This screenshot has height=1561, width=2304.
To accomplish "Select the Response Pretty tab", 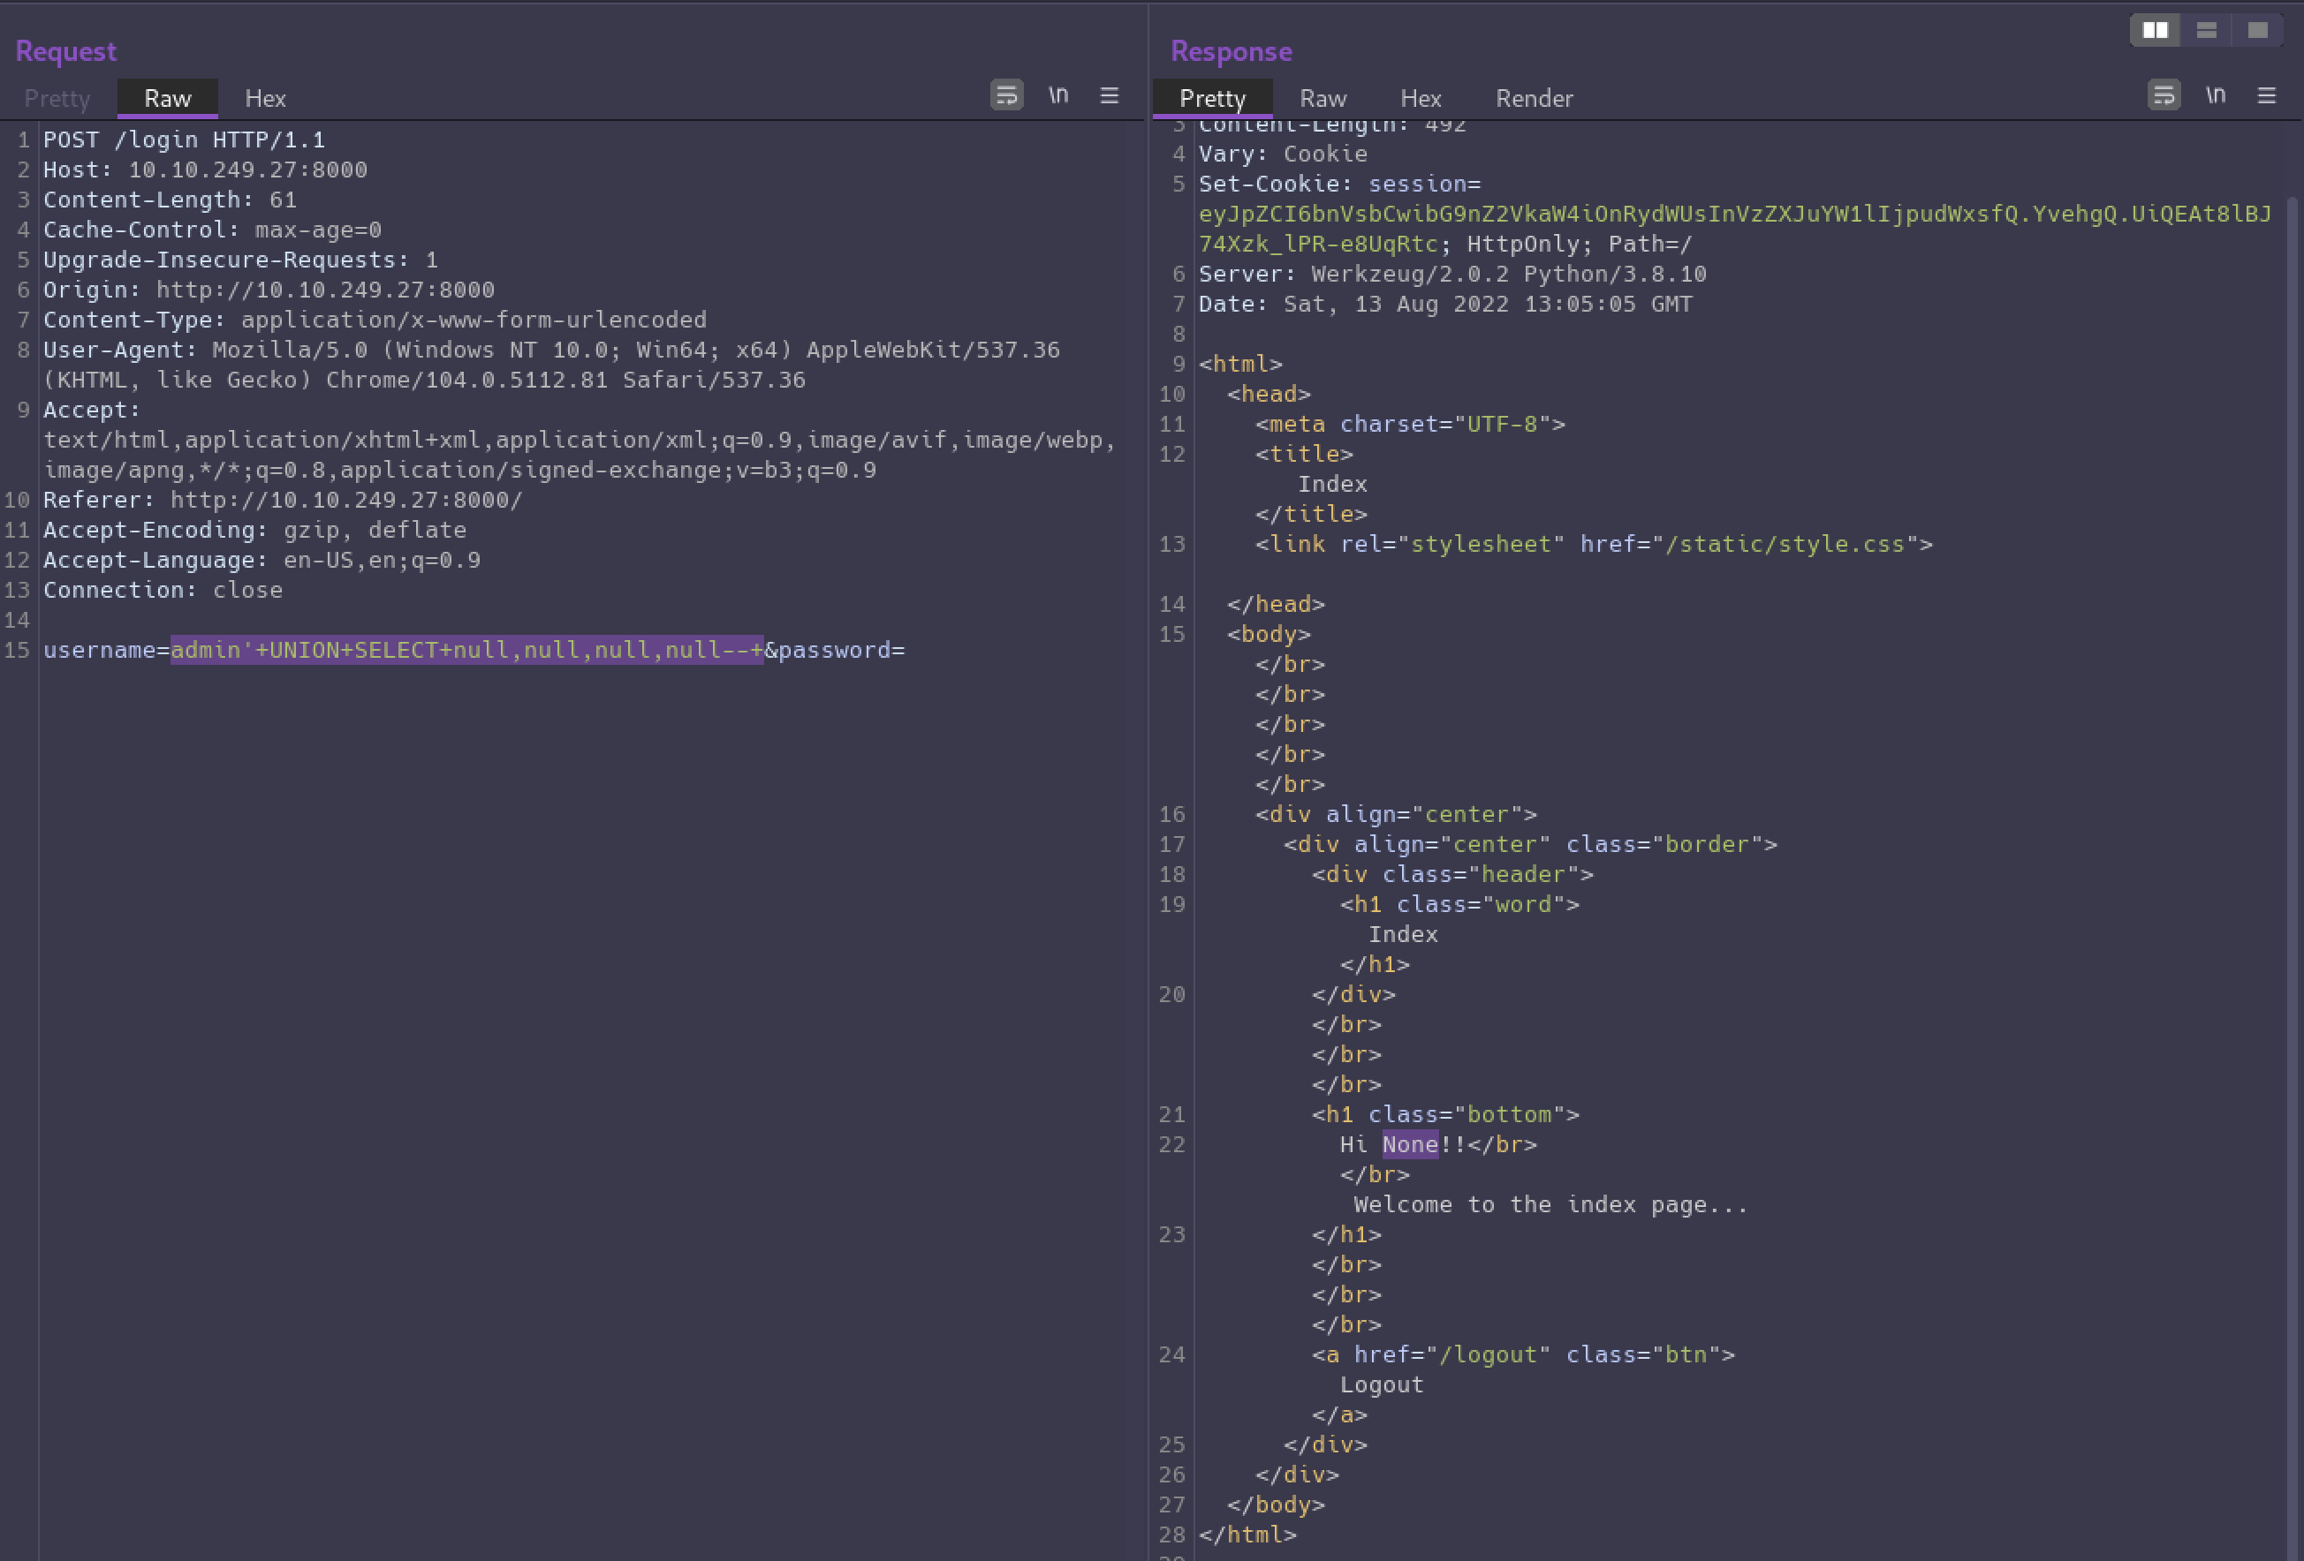I will pos(1212,98).
